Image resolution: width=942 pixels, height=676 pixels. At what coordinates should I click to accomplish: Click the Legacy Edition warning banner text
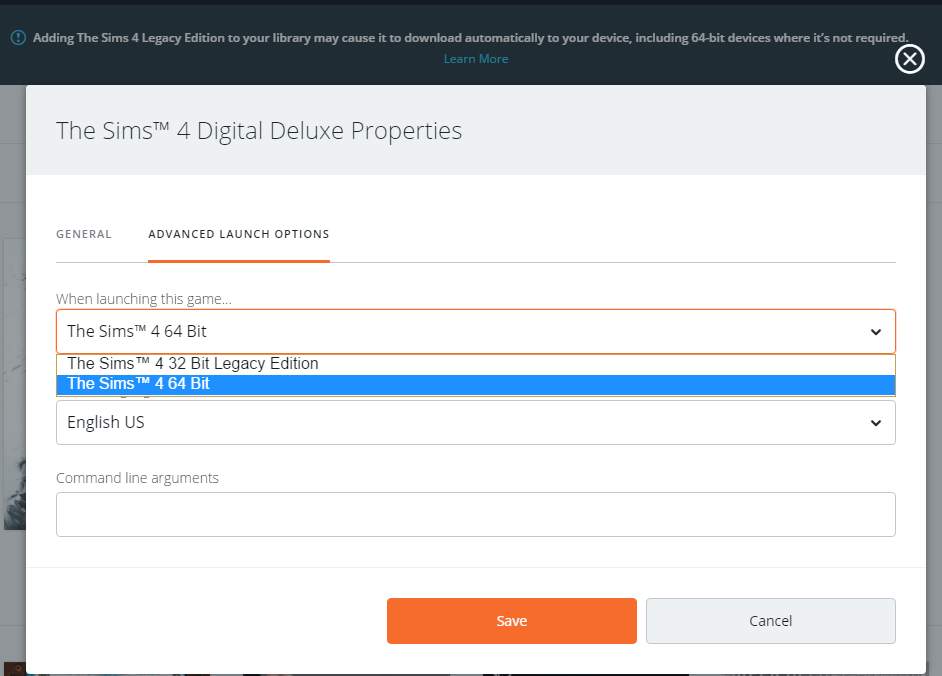(470, 38)
